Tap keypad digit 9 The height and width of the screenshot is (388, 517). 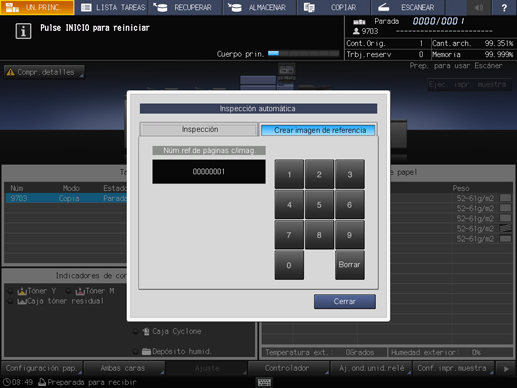[350, 235]
